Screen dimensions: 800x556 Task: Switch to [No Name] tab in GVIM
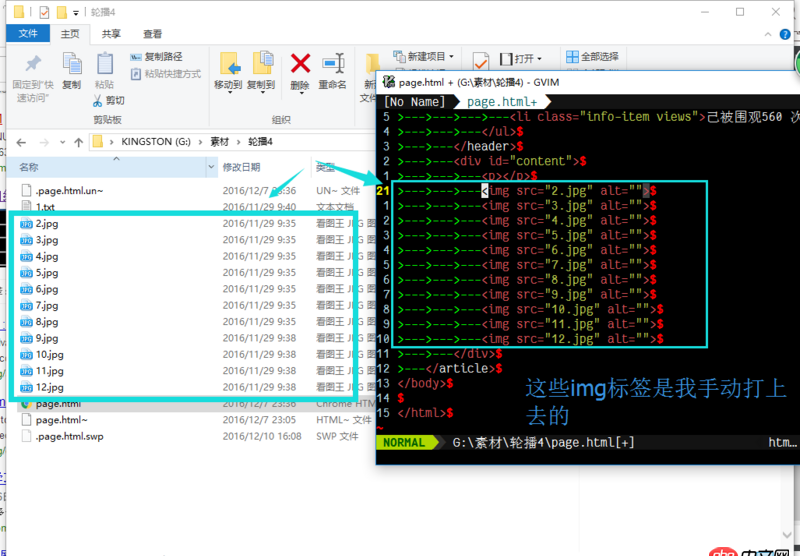tap(414, 102)
